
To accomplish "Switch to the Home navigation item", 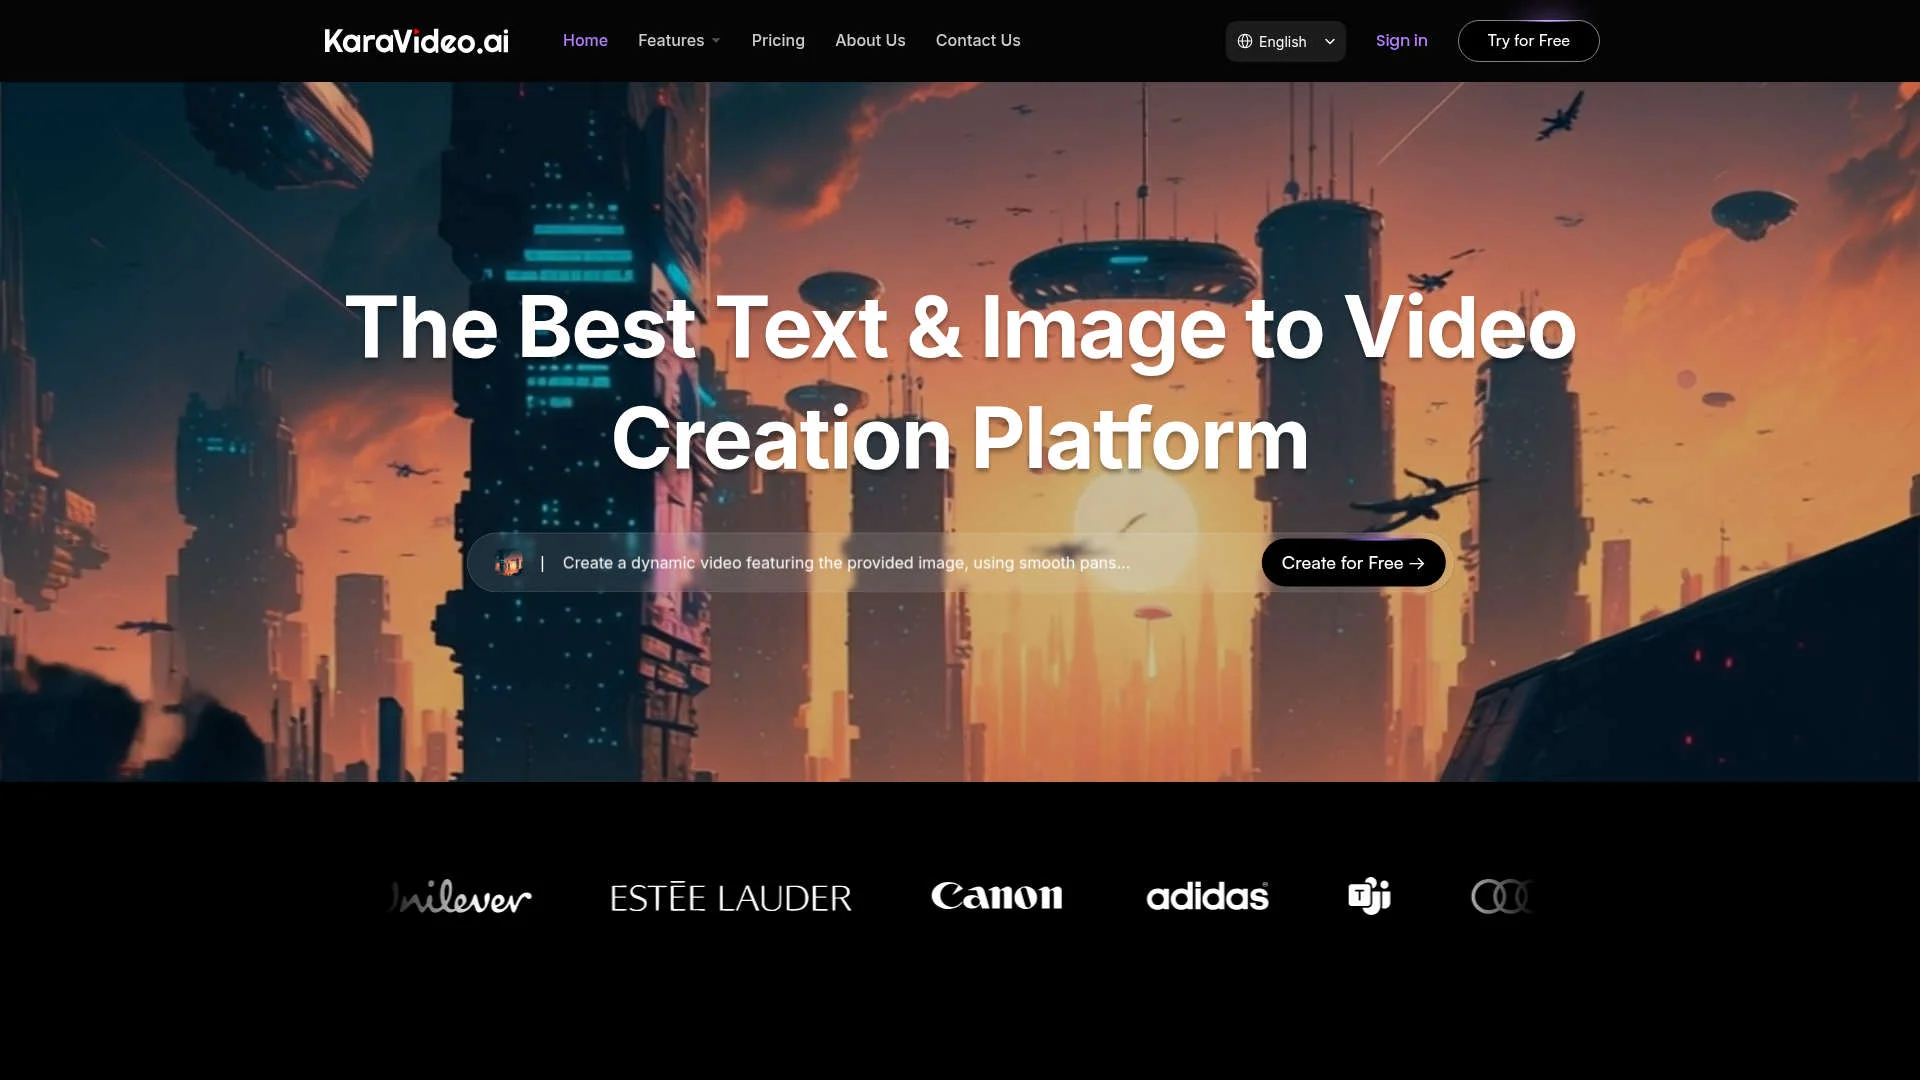I will coord(585,40).
